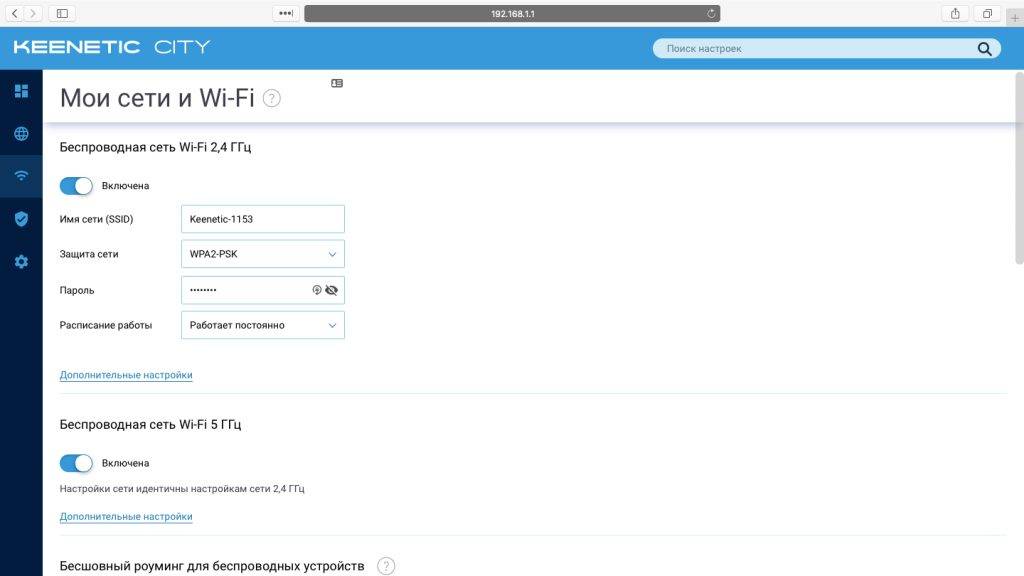Click the Беспроводная сеть Wi-Fi 5 ГГц heading
The image size is (1024, 576).
[x=150, y=424]
